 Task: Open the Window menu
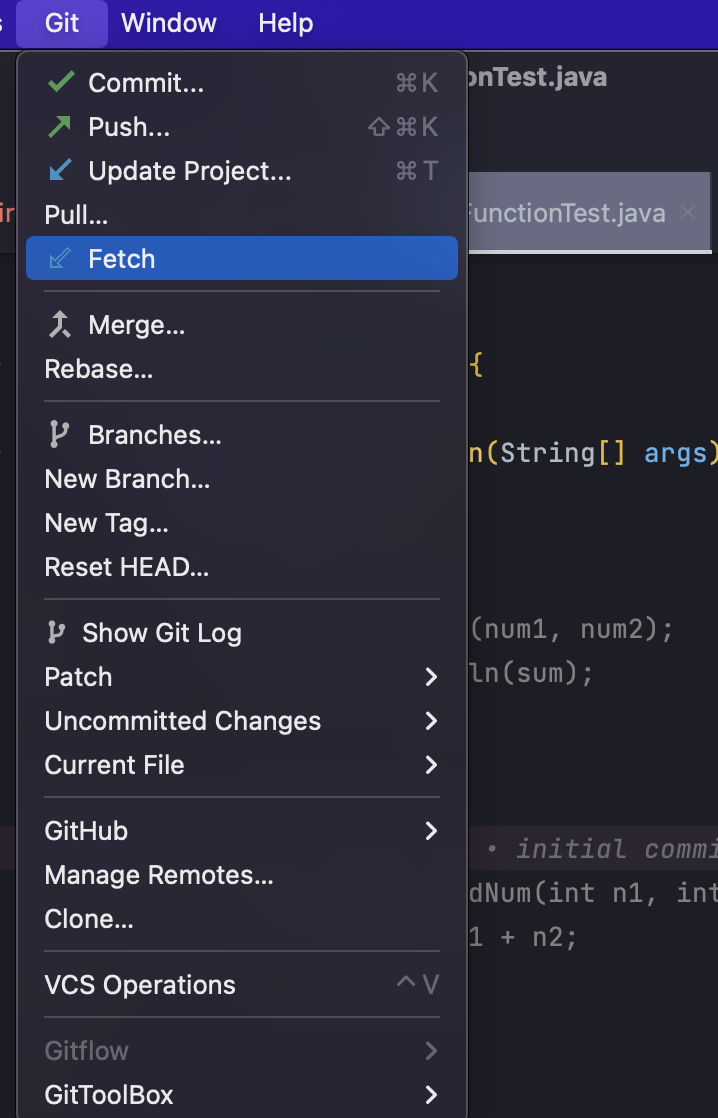169,24
